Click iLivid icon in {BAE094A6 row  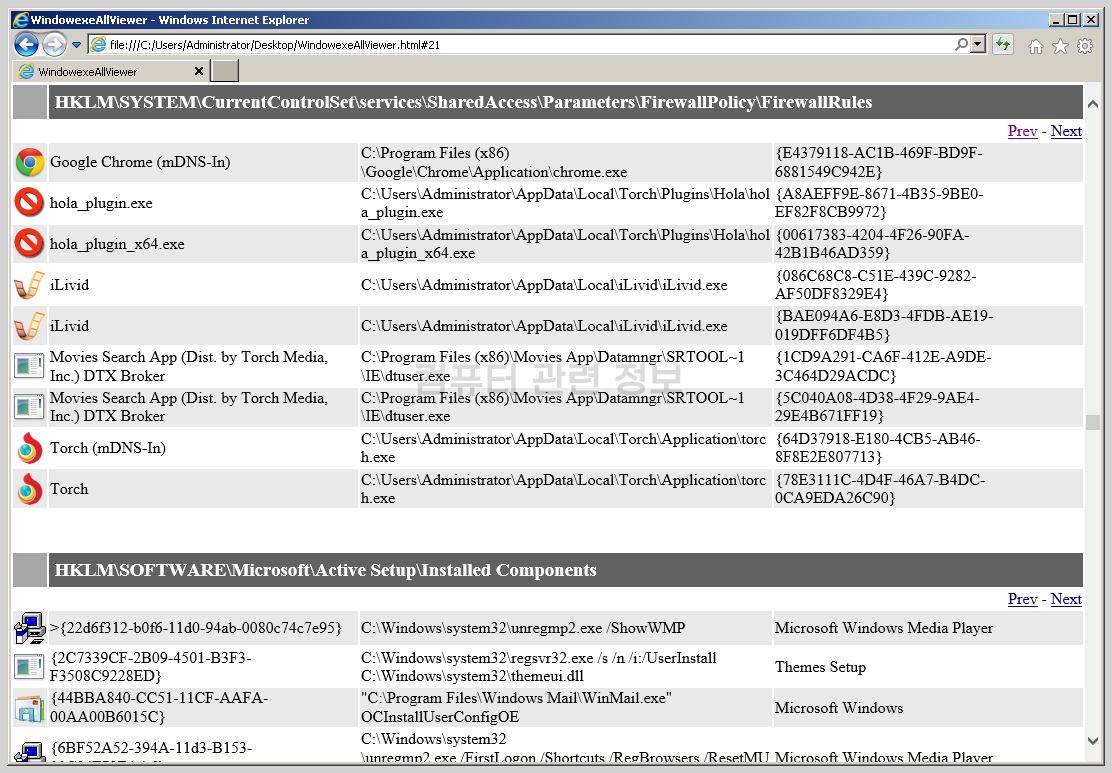pos(30,326)
